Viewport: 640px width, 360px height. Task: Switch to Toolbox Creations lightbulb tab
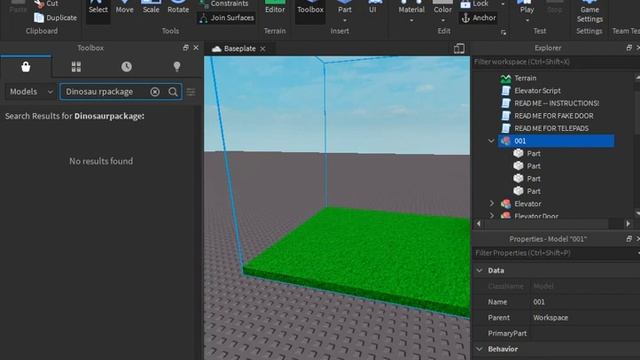177,67
